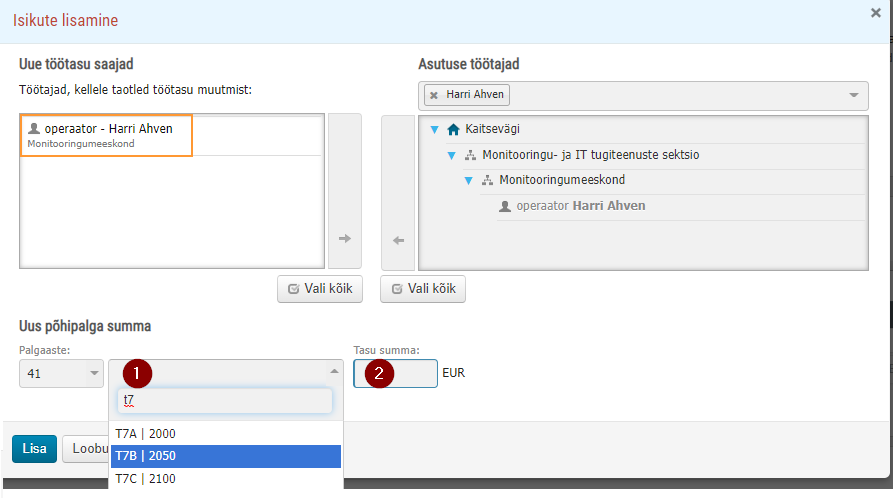
Task: Click into the Tasu summa field
Action: 395,374
